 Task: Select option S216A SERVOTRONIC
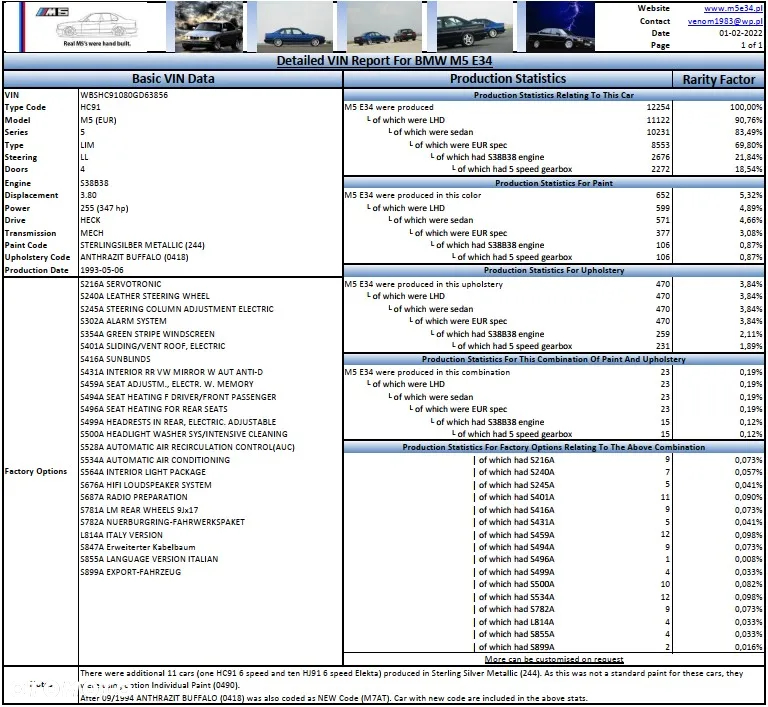tap(120, 284)
